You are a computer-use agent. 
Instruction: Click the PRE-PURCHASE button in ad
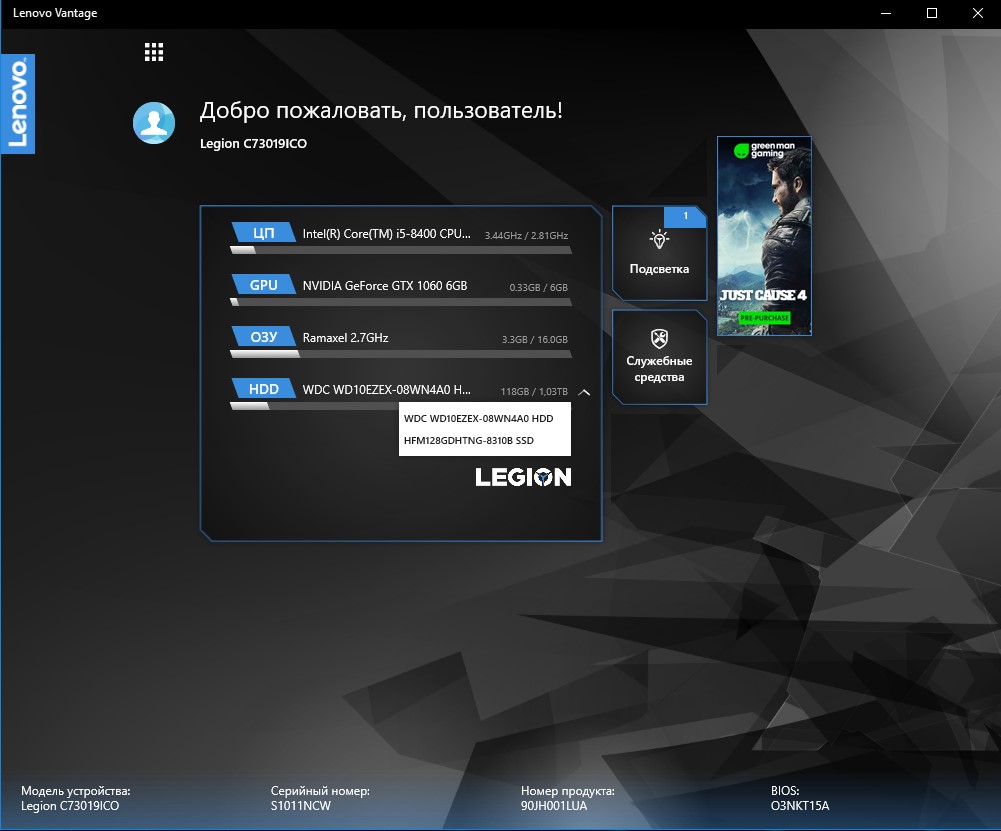[764, 318]
